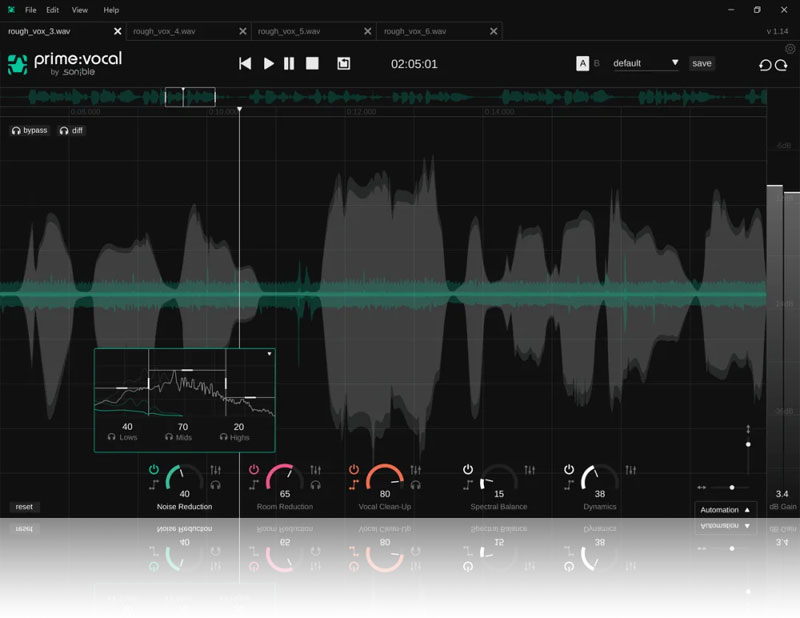This screenshot has height=618, width=800.
Task: Click the Play button
Action: 268,63
